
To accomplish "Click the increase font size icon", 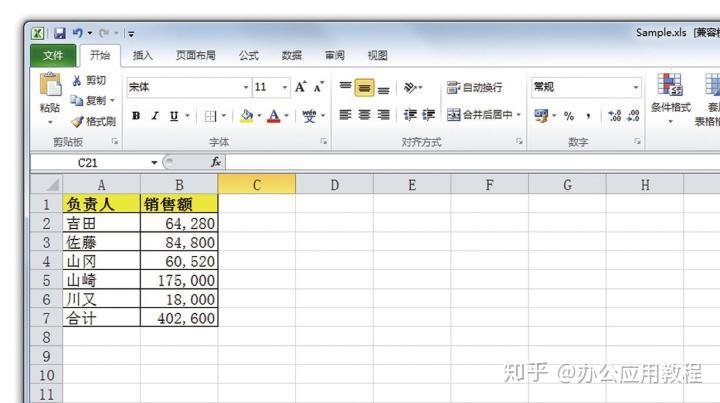I will (x=301, y=87).
